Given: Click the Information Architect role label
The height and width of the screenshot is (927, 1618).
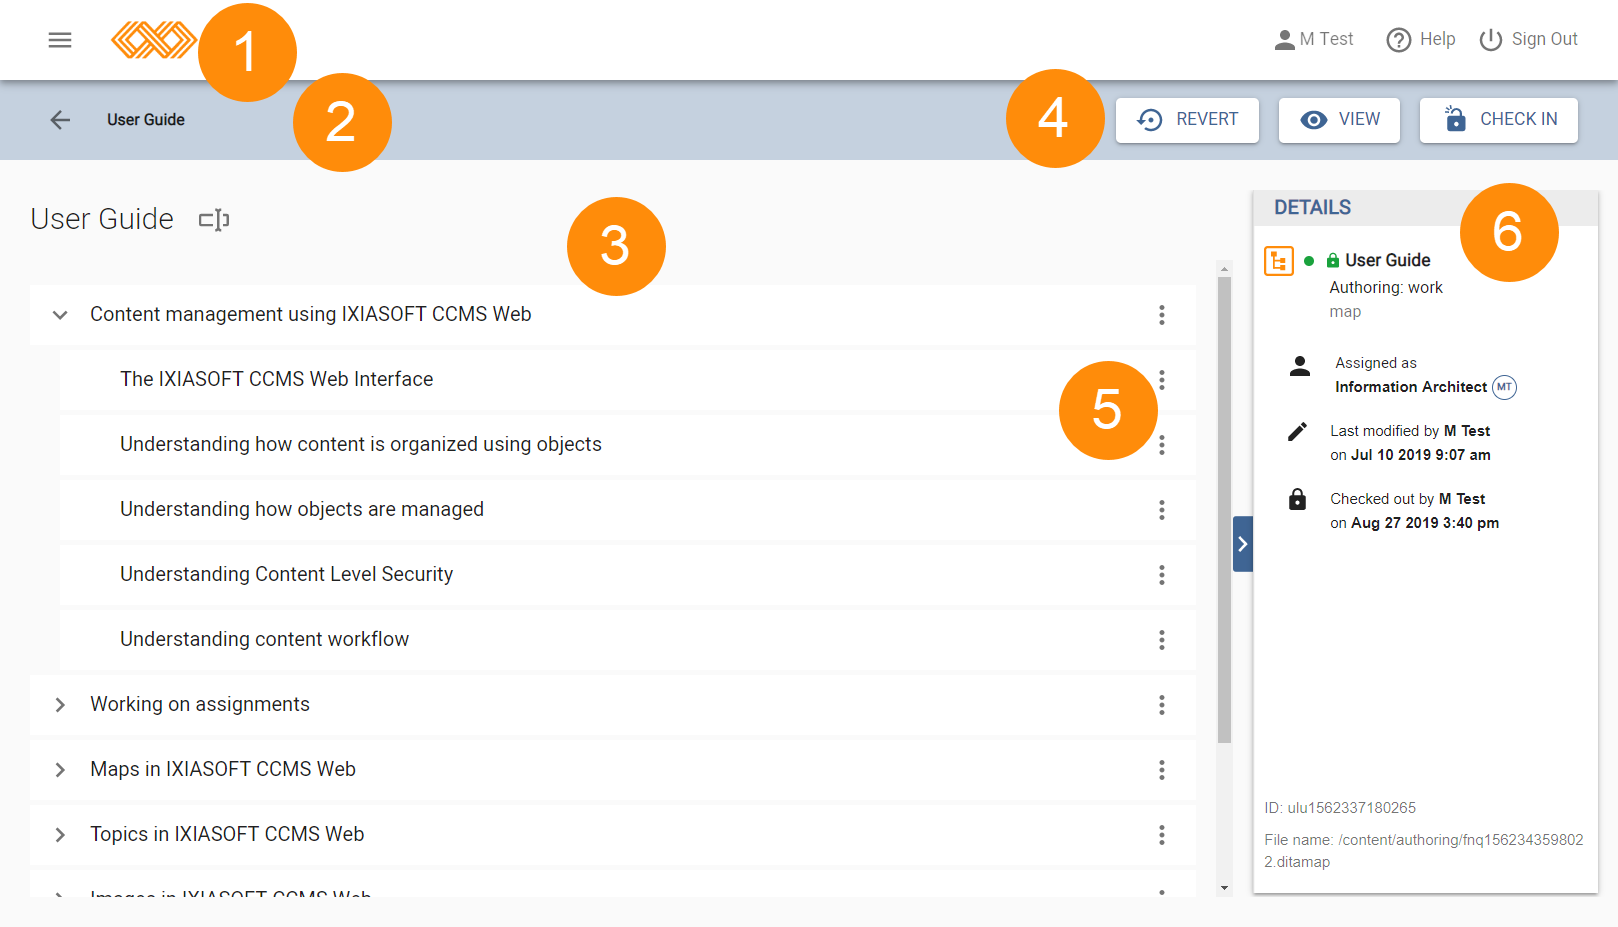Looking at the screenshot, I should tap(1411, 387).
